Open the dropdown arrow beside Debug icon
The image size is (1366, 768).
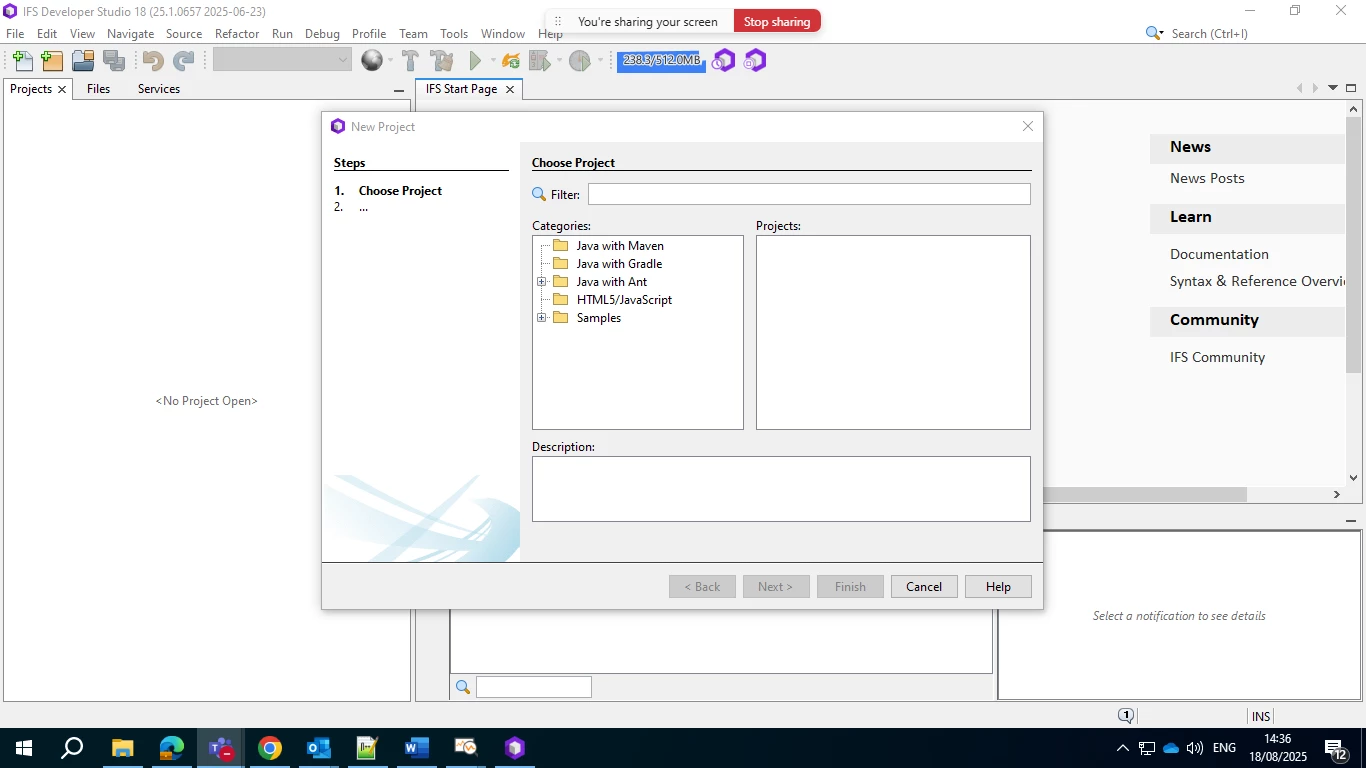[559, 61]
